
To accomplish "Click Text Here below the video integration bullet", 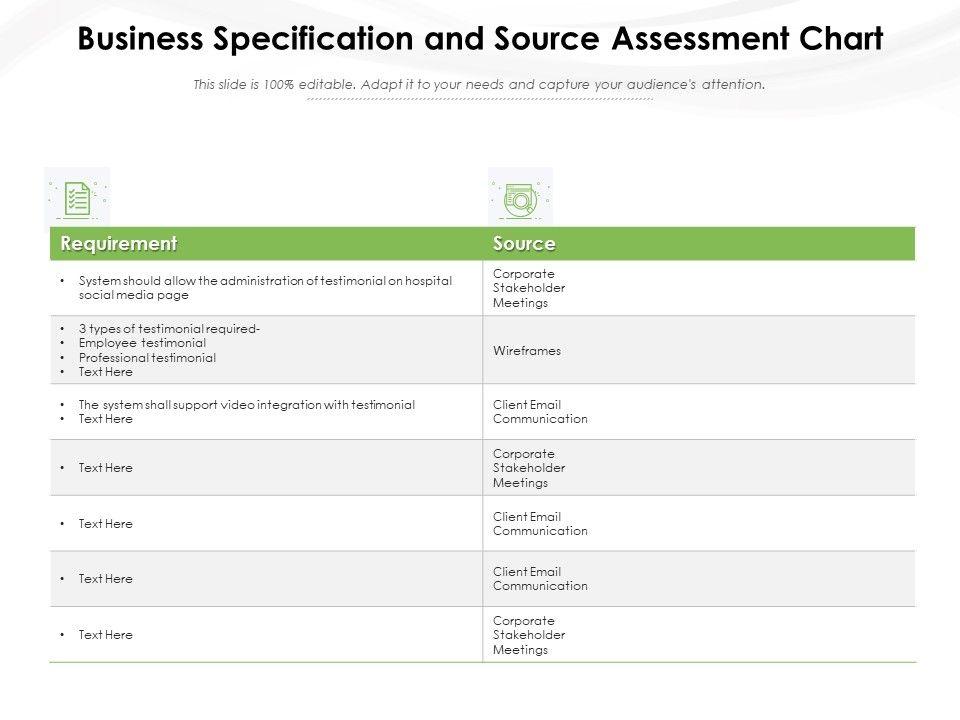I will 105,420.
